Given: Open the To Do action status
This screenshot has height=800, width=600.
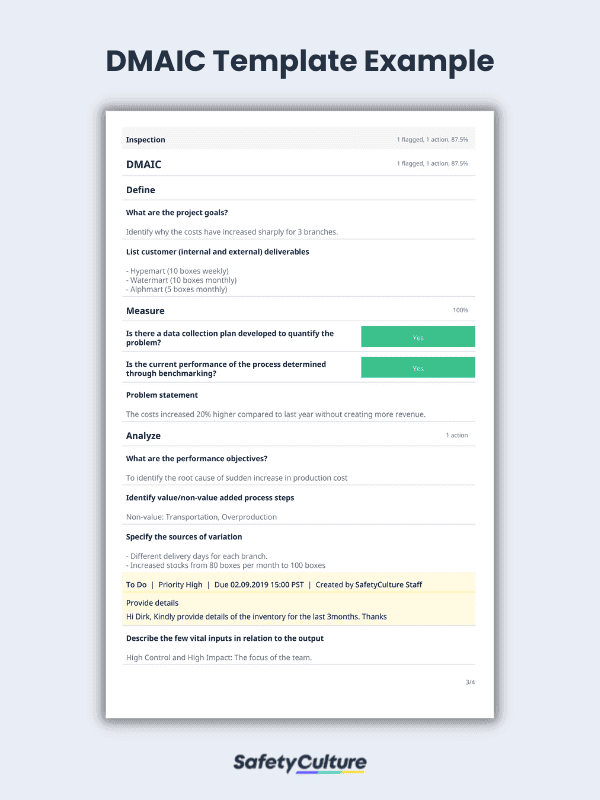Looking at the screenshot, I should (136, 585).
